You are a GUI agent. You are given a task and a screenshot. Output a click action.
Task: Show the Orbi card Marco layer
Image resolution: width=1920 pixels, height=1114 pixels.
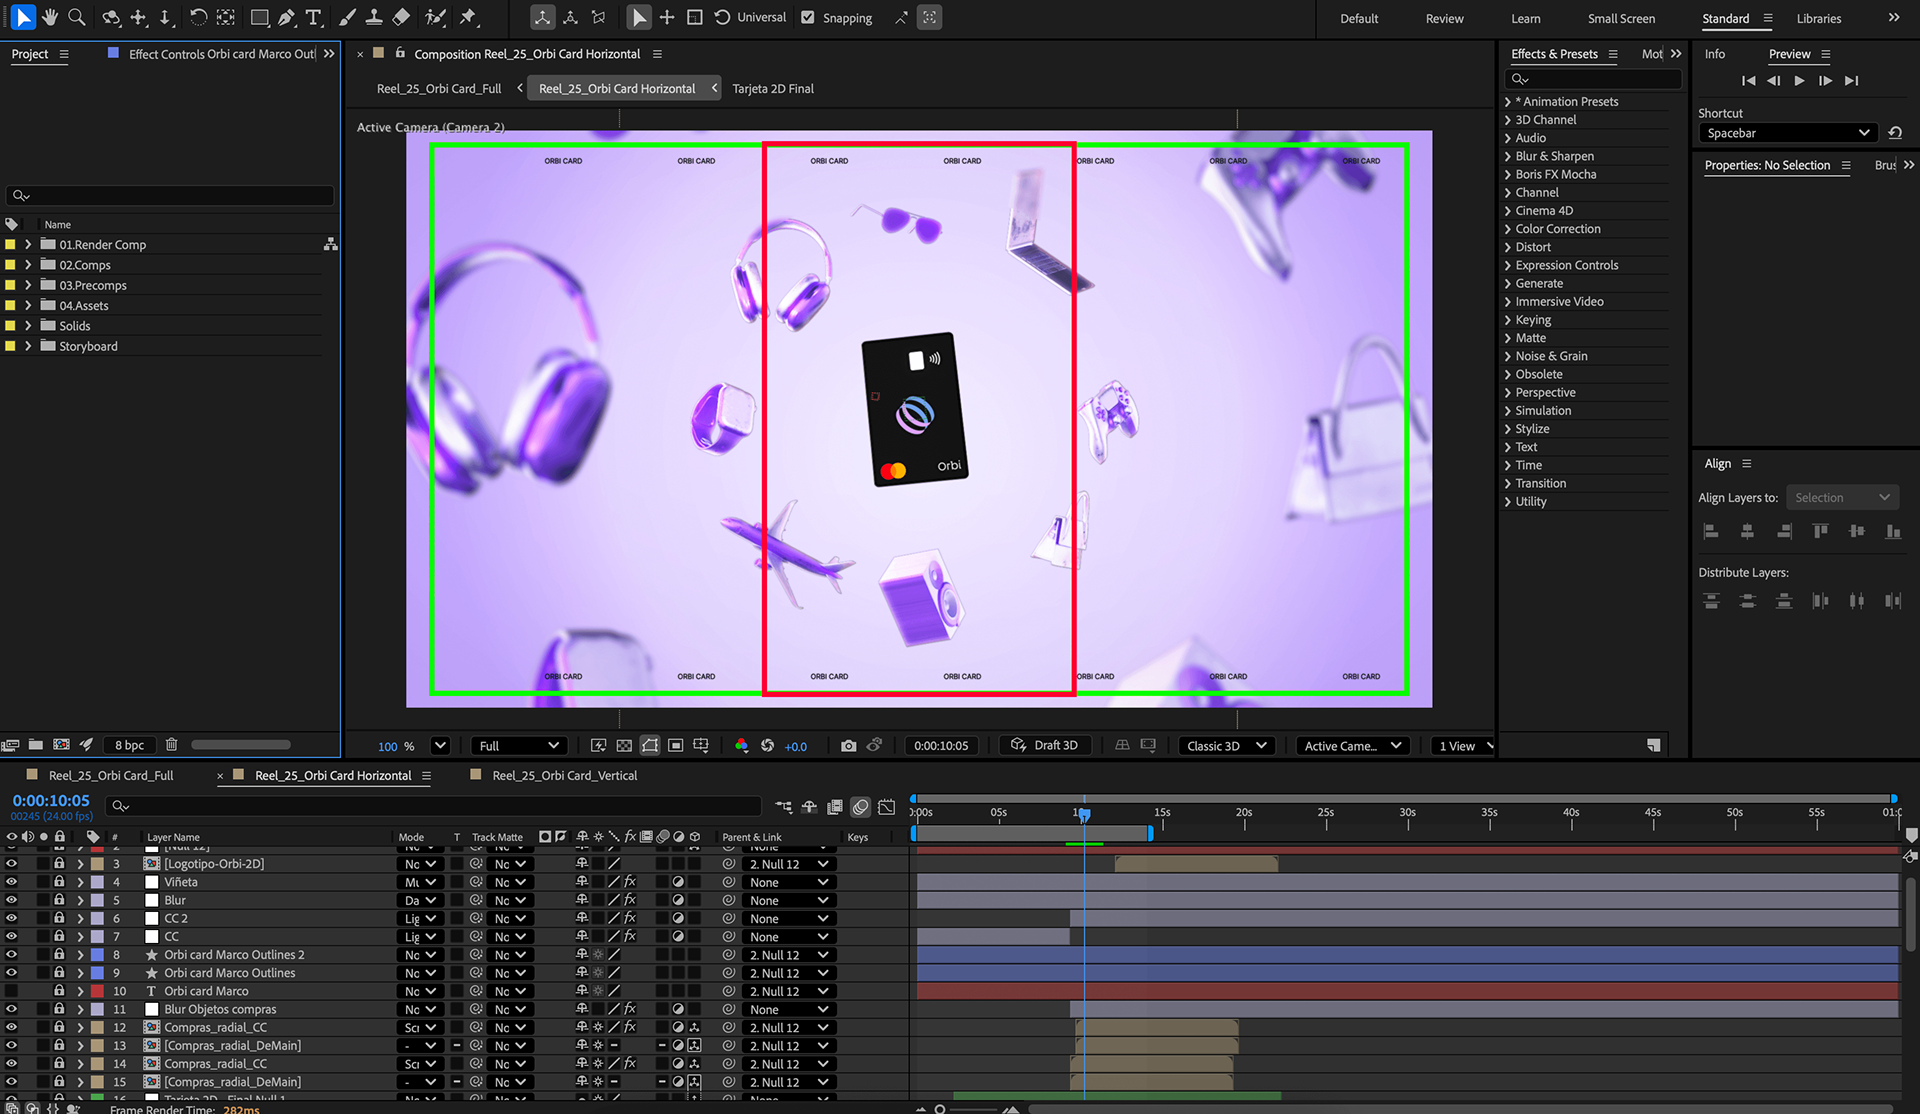click(11, 991)
